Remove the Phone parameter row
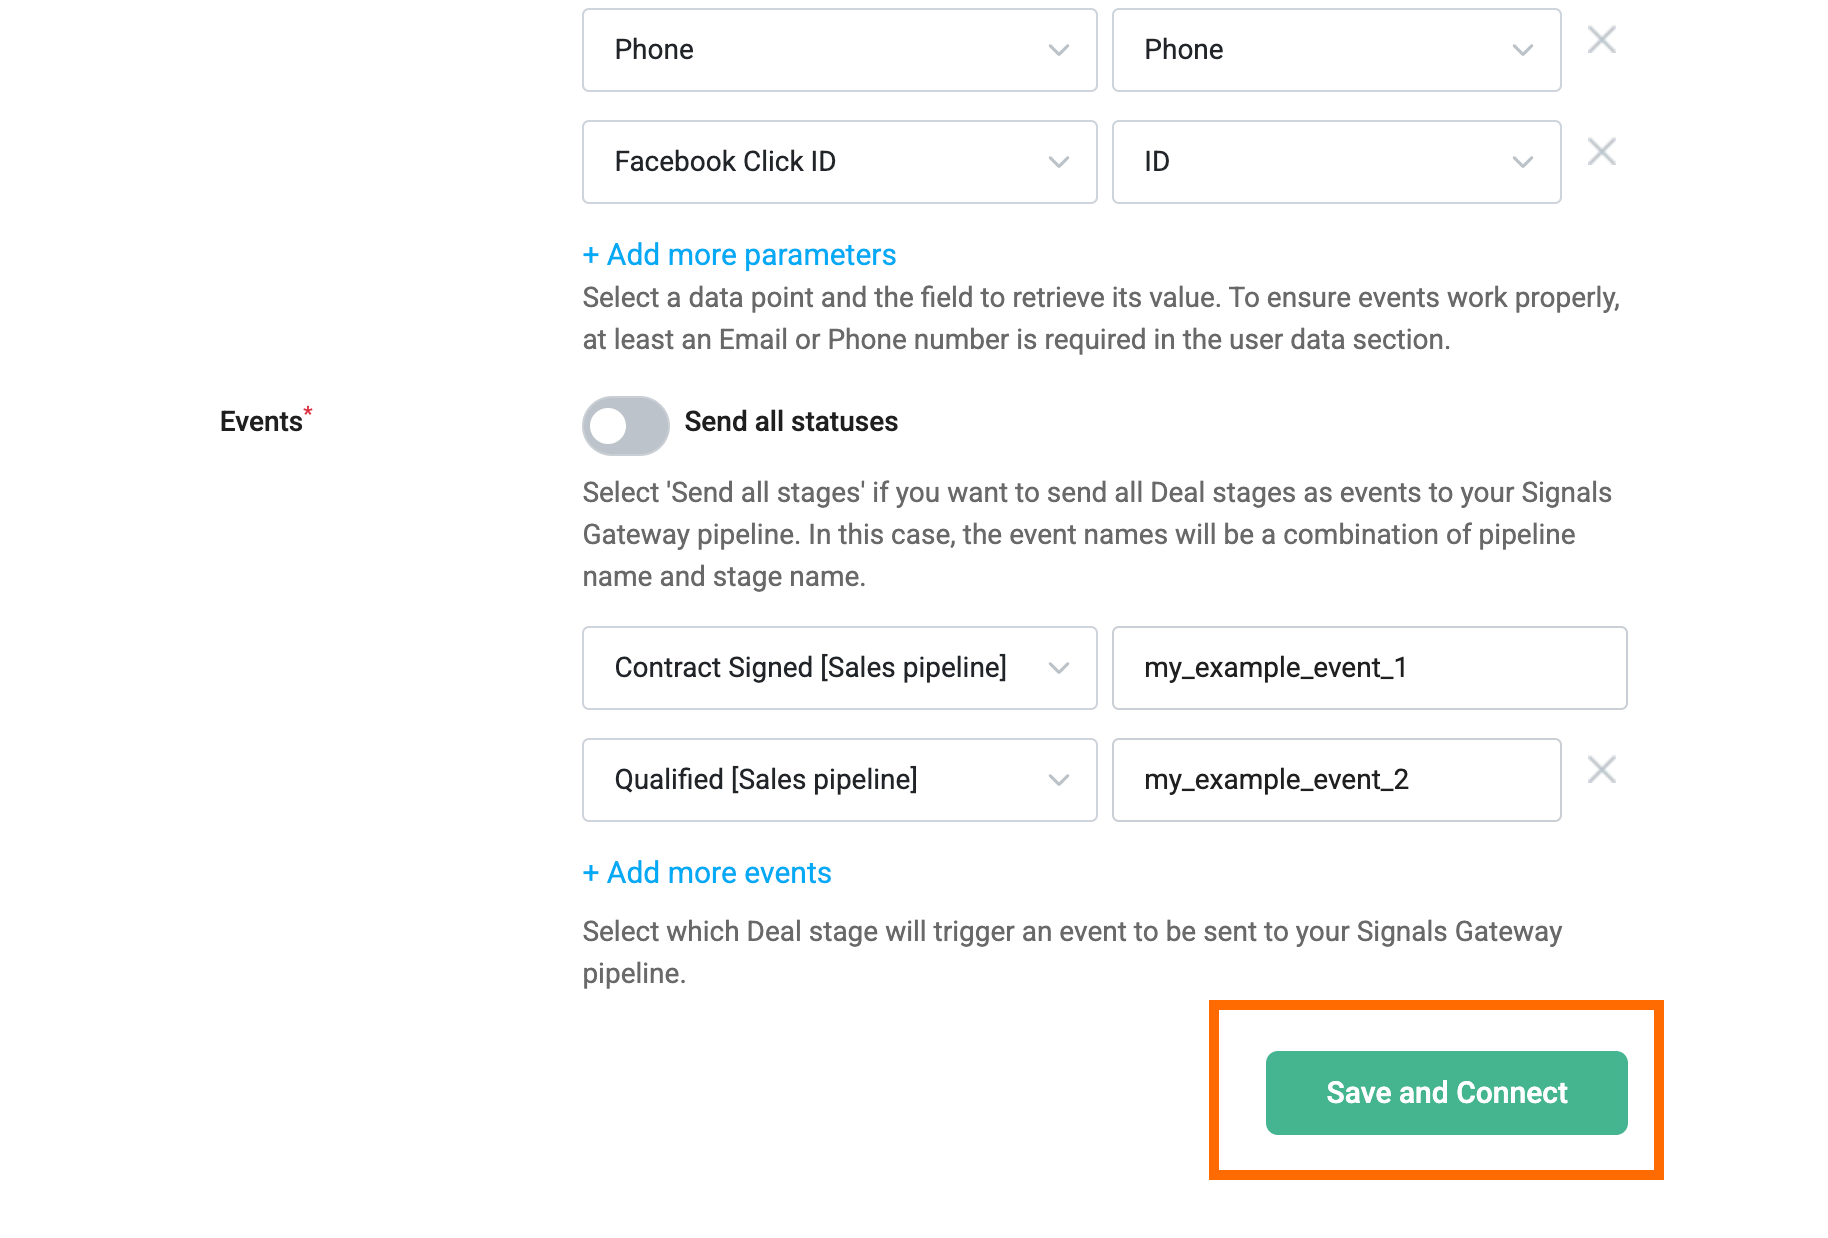This screenshot has width=1828, height=1238. [1601, 40]
